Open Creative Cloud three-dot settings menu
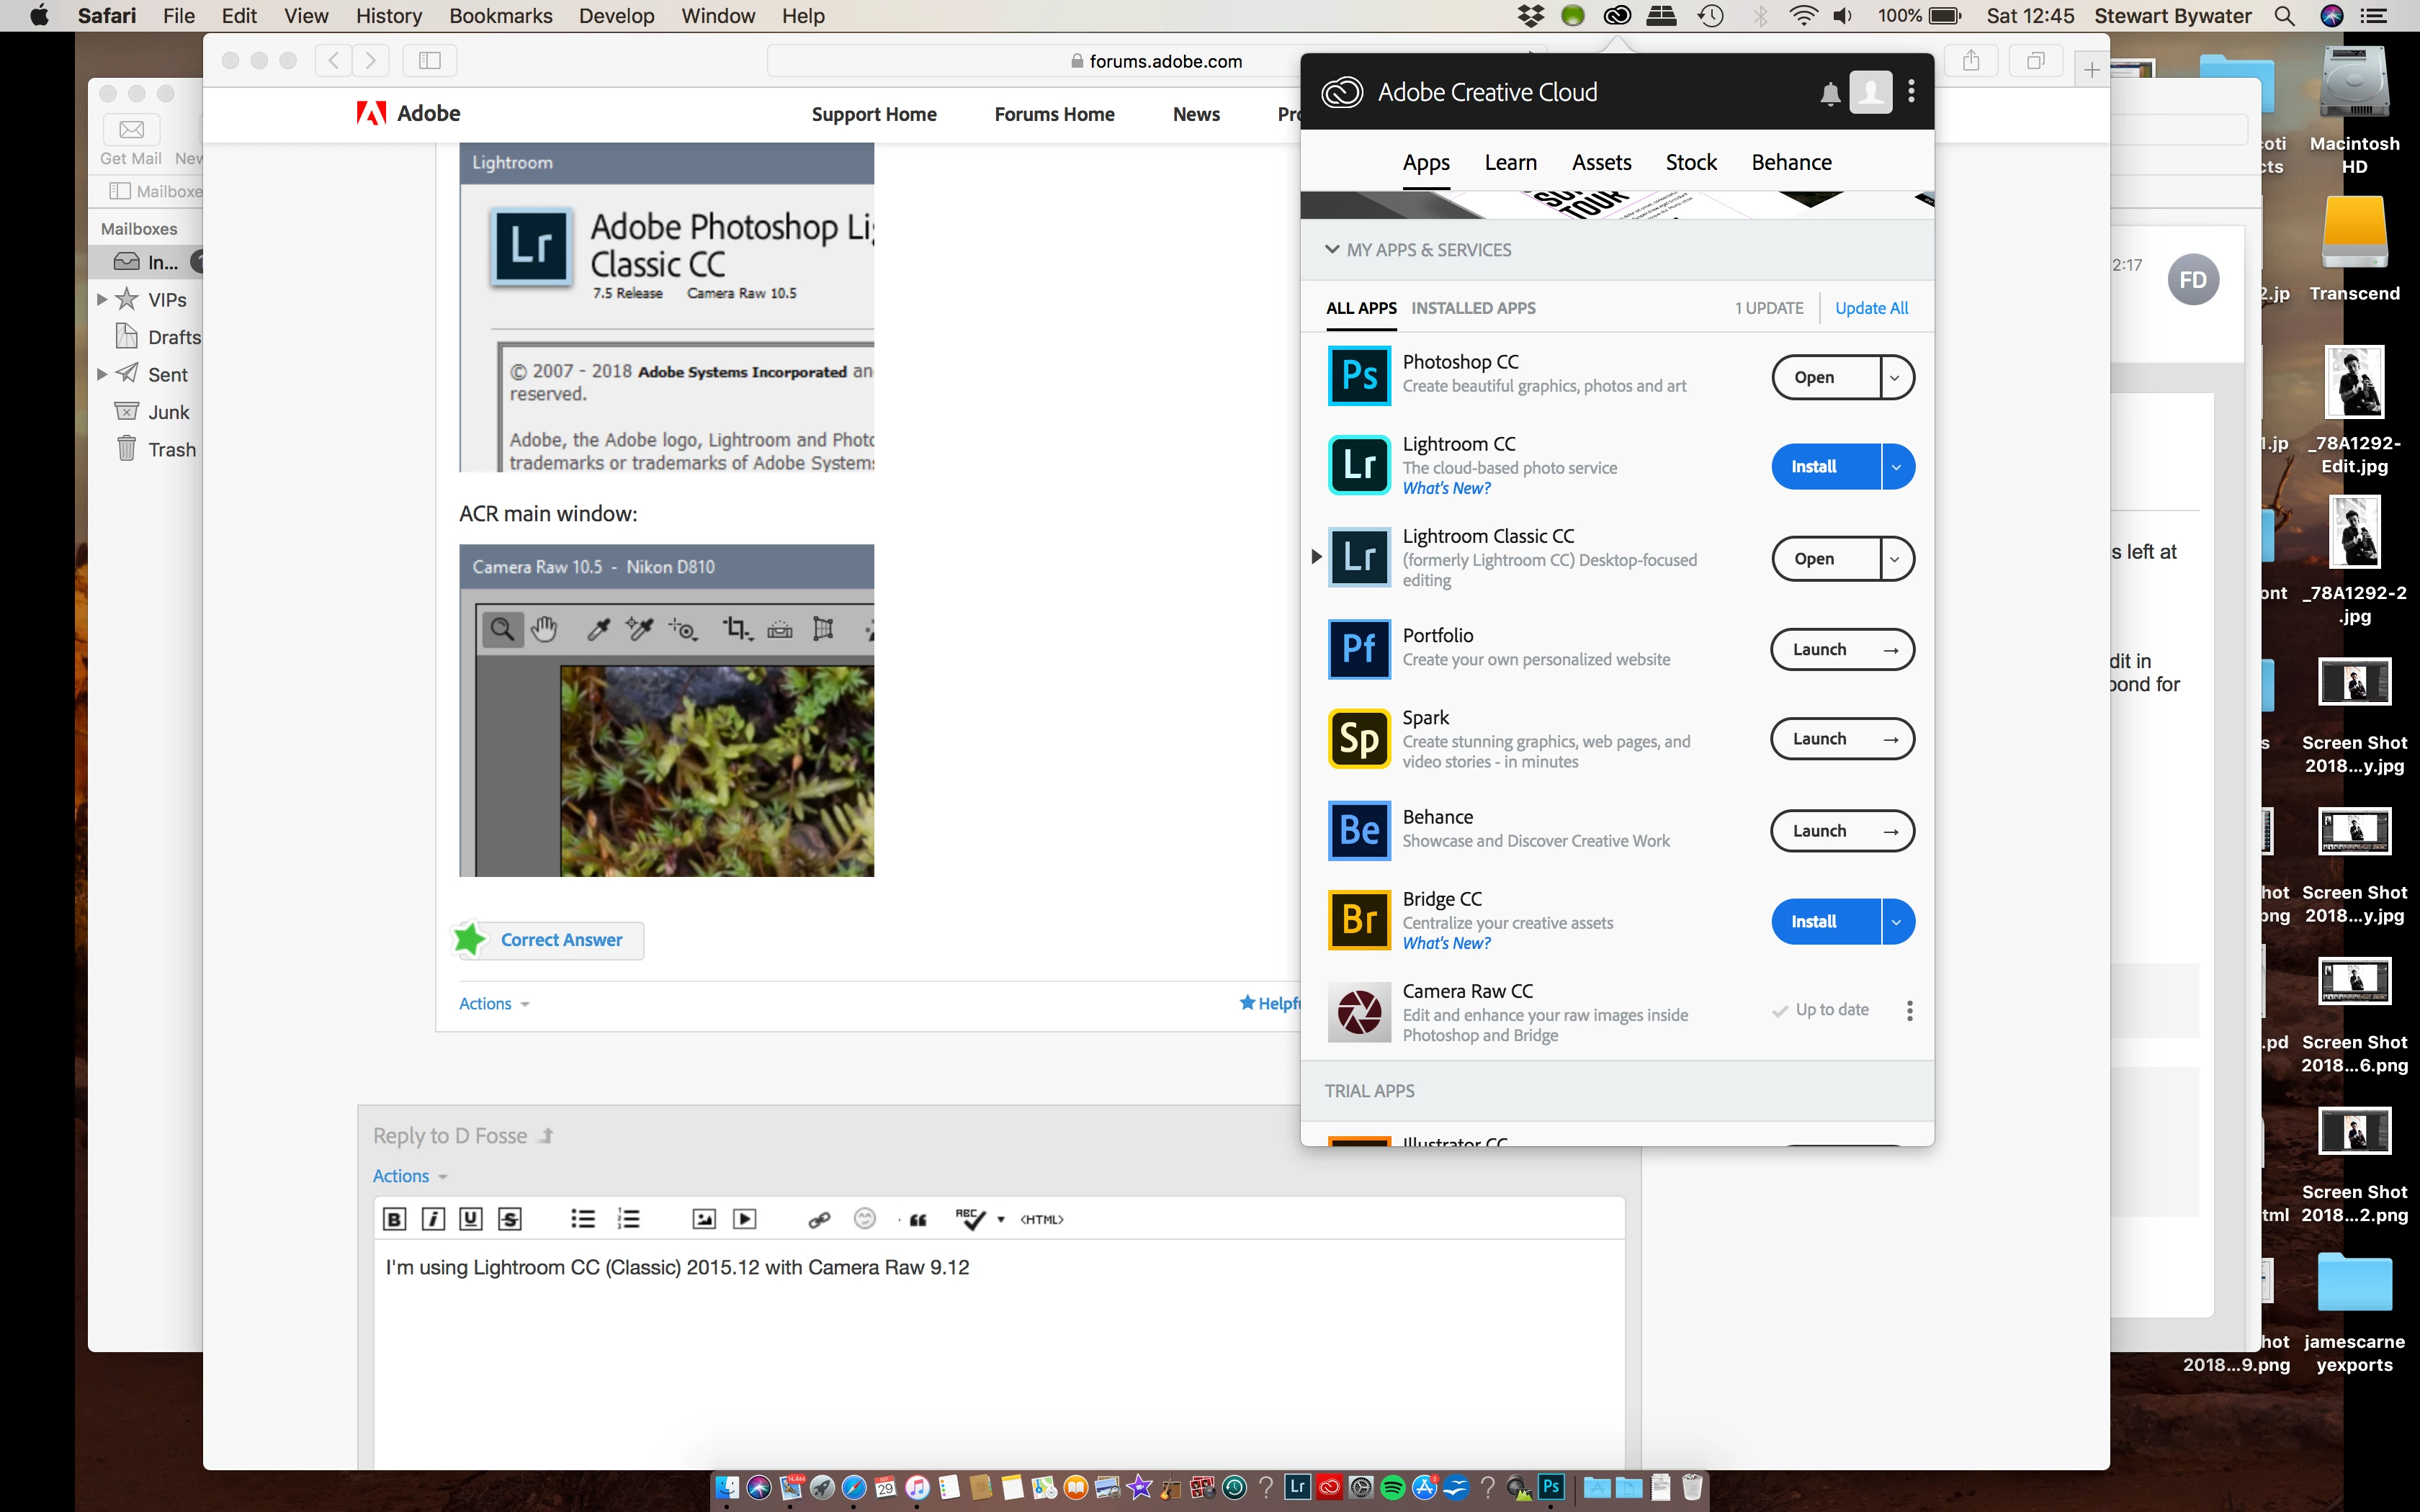 pyautogui.click(x=1911, y=92)
